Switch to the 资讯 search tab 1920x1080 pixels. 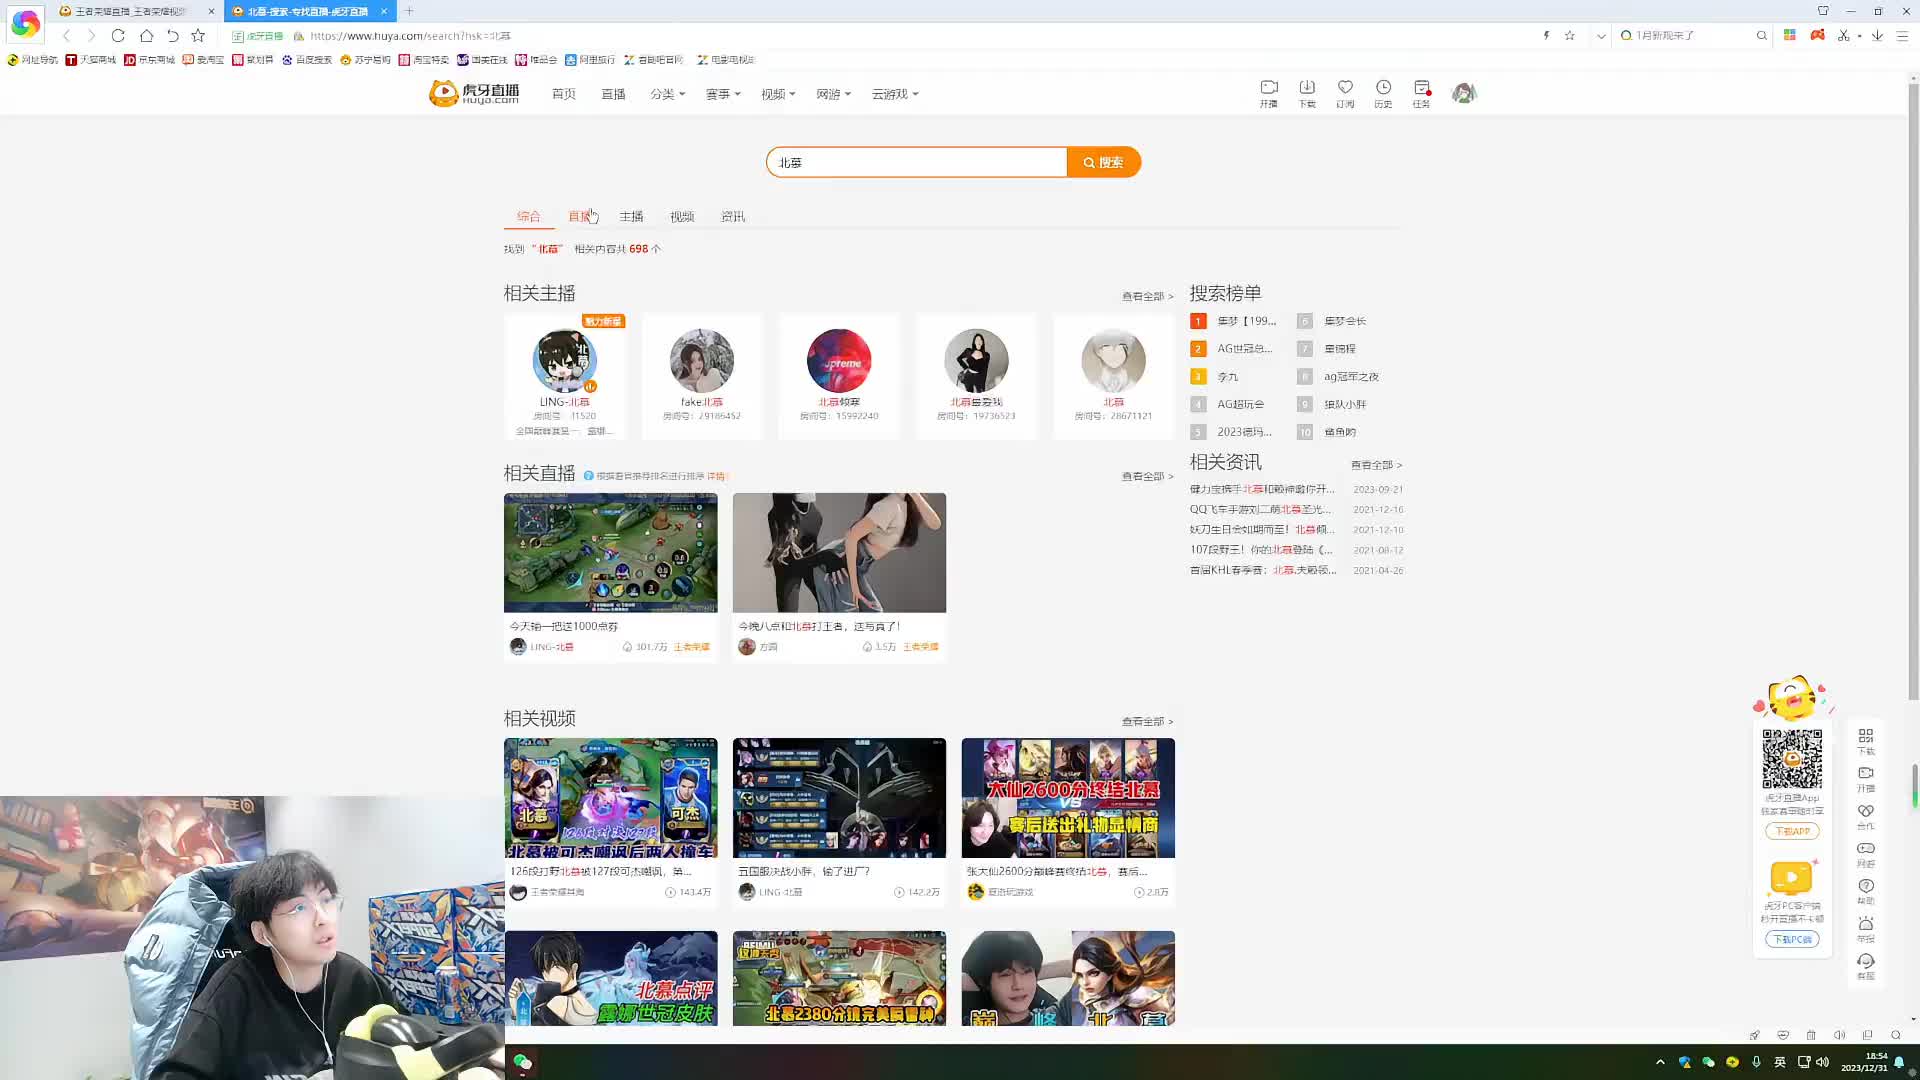click(732, 216)
